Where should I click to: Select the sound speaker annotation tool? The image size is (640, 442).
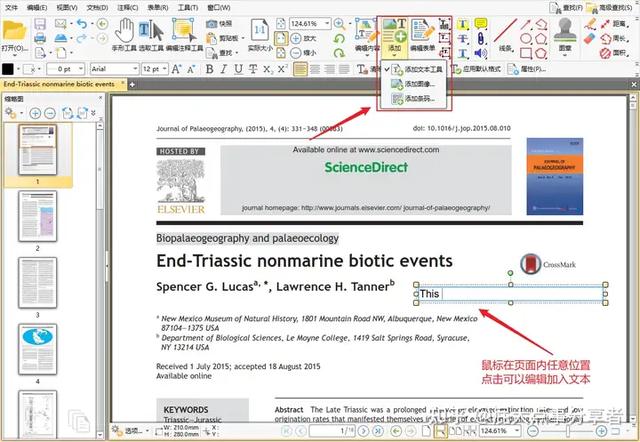point(481,53)
